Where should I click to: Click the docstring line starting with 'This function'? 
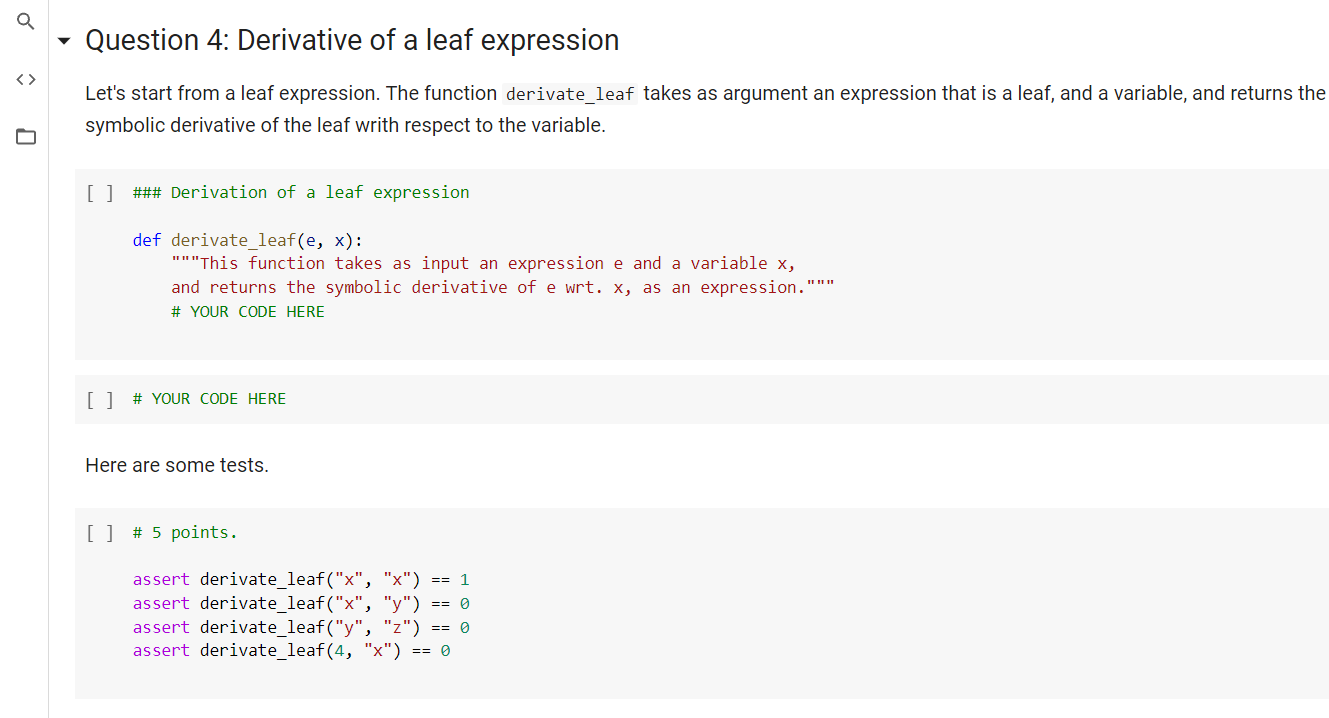click(x=483, y=264)
